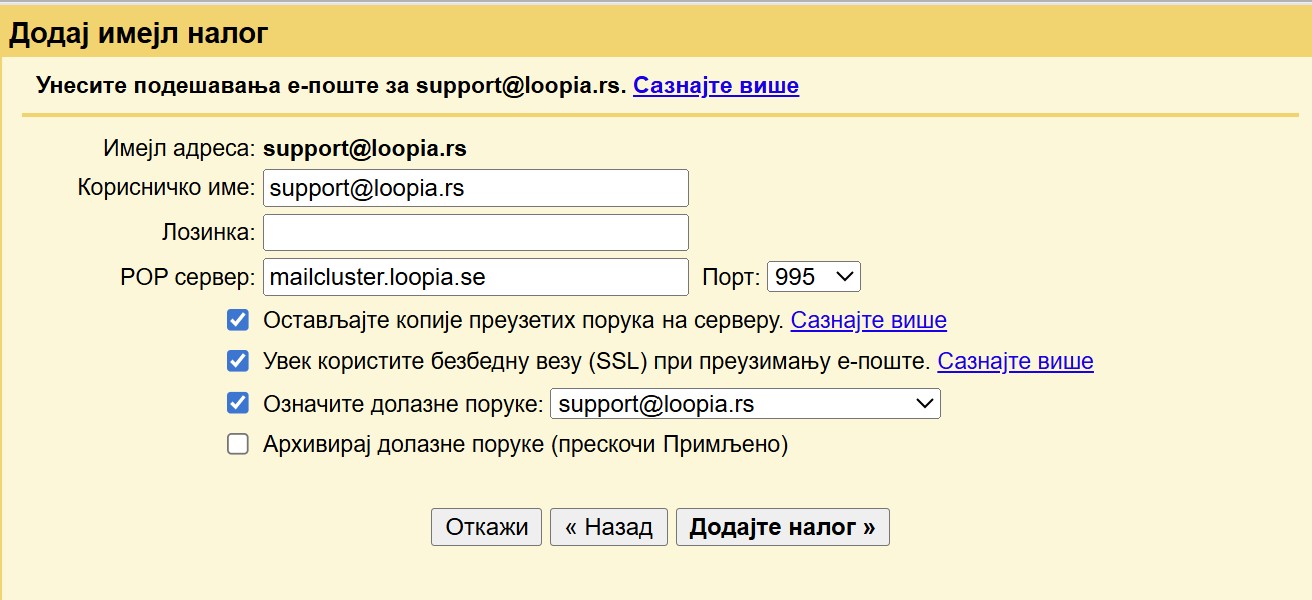The height and width of the screenshot is (600, 1312).
Task: Open the Порт dropdown showing 995
Action: pyautogui.click(x=813, y=277)
